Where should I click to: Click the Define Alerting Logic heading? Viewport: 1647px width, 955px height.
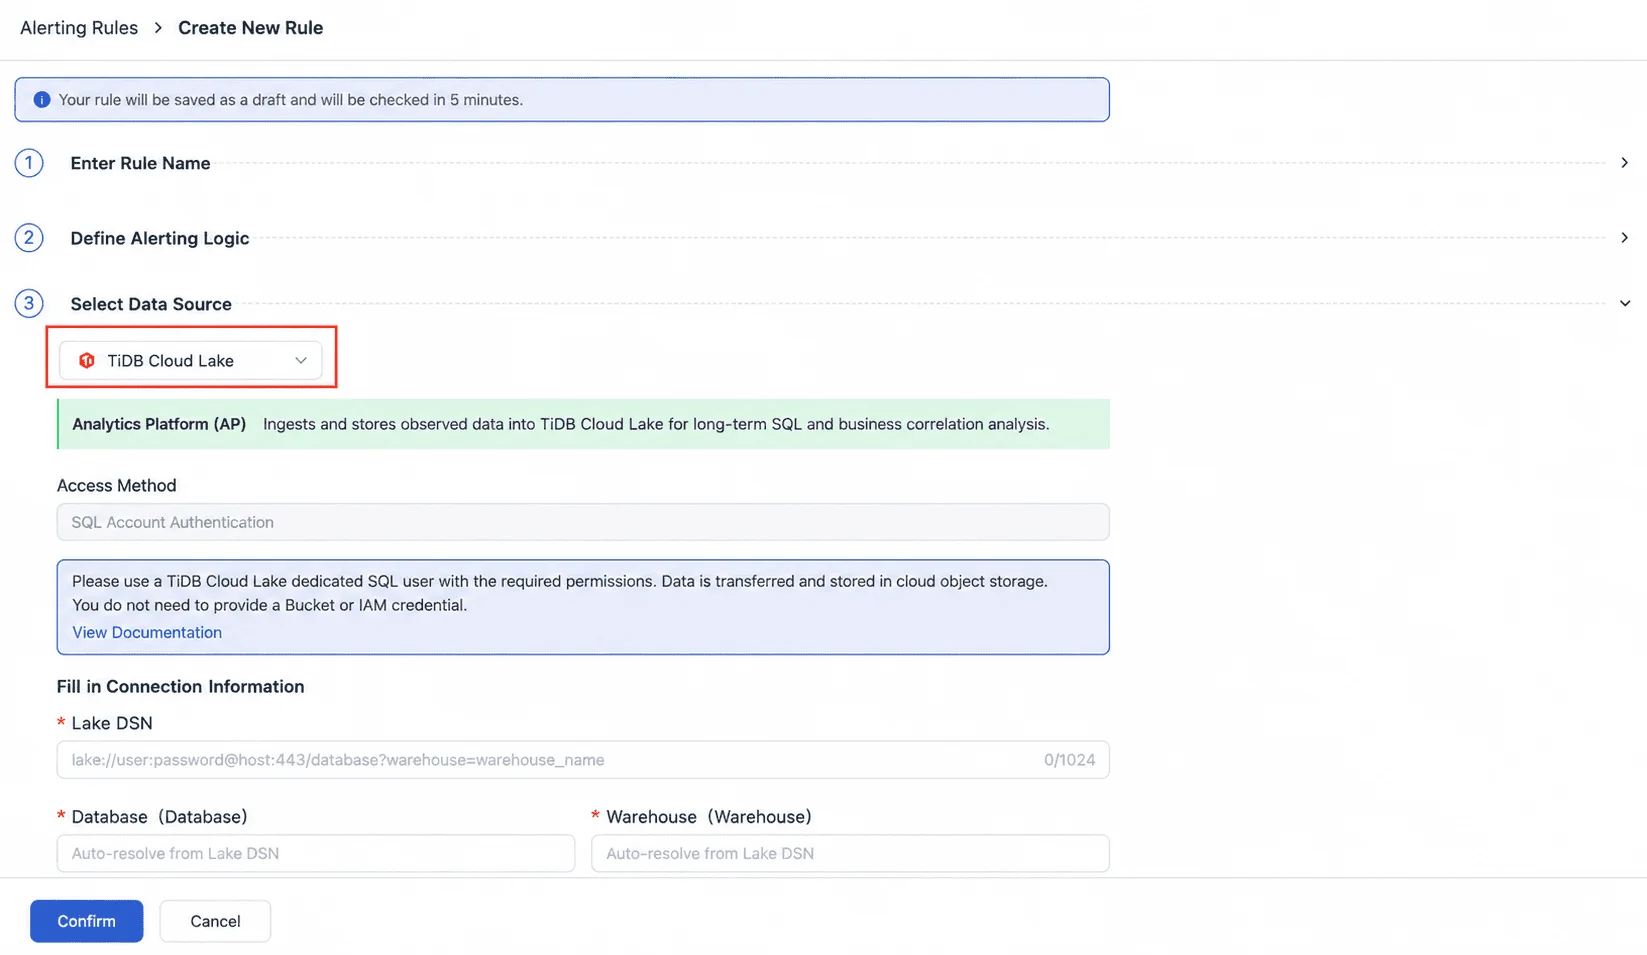[x=160, y=238]
